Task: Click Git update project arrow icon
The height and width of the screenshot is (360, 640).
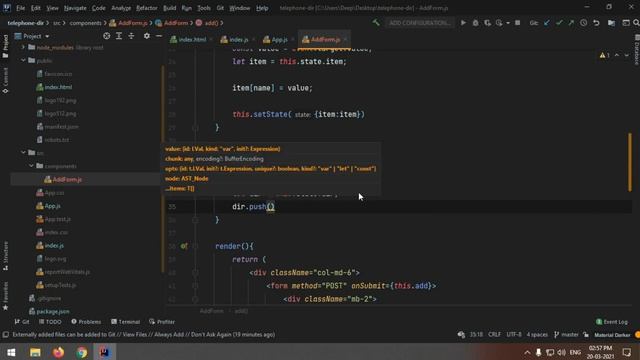Action: tap(547, 23)
